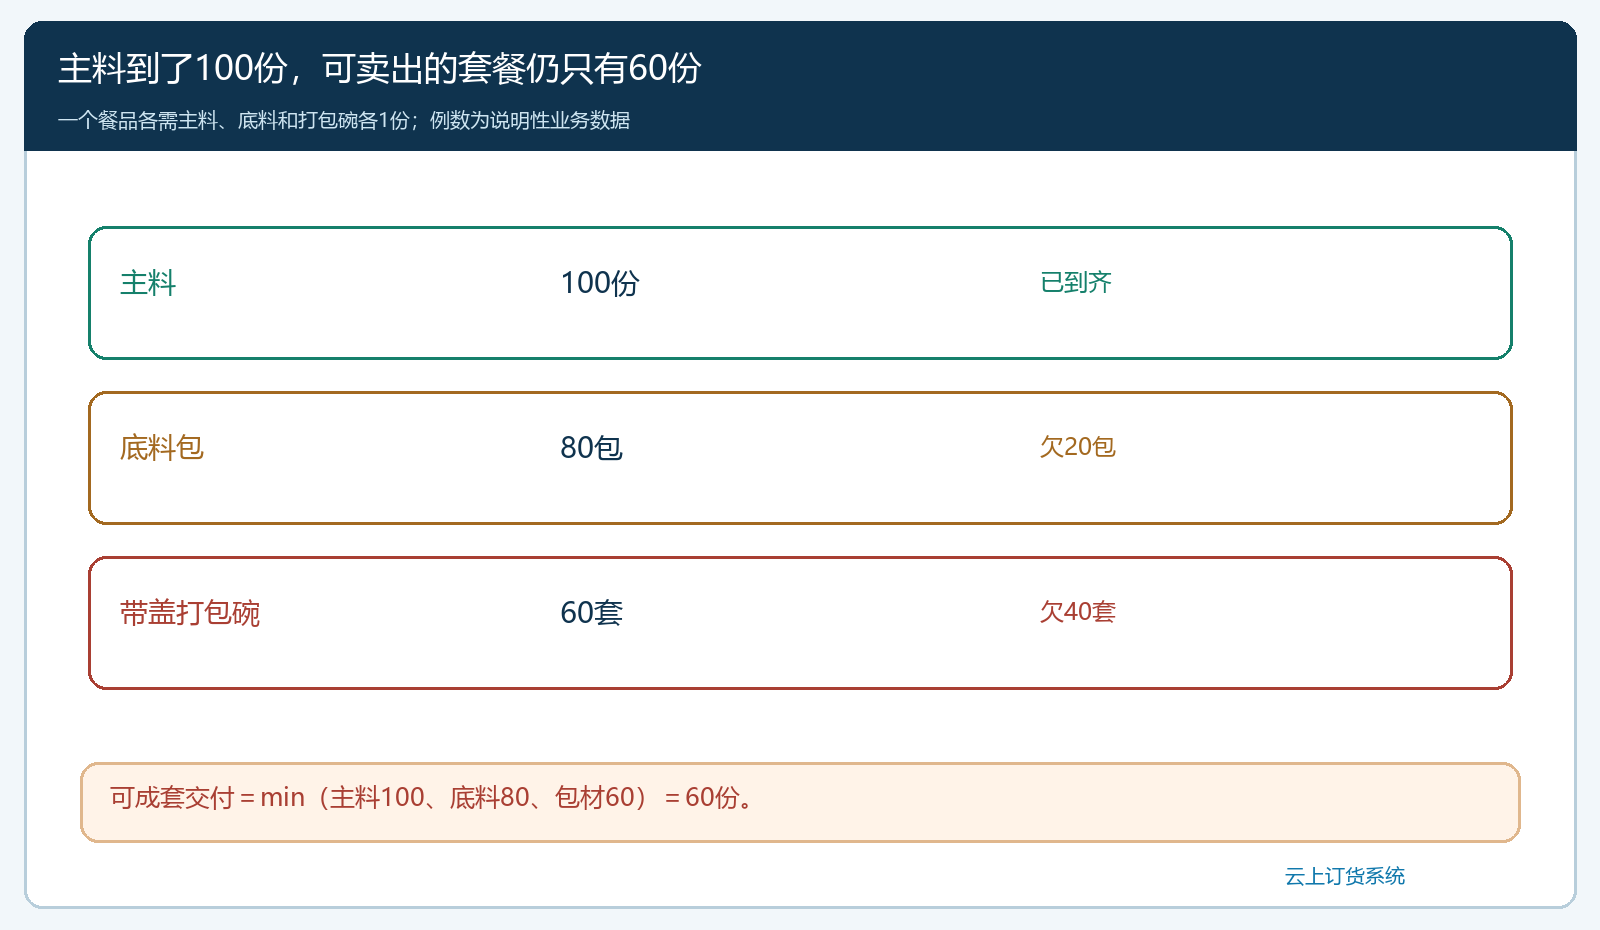This screenshot has width=1600, height=930.
Task: Select the 主料 label in the green card
Action: [x=148, y=283]
